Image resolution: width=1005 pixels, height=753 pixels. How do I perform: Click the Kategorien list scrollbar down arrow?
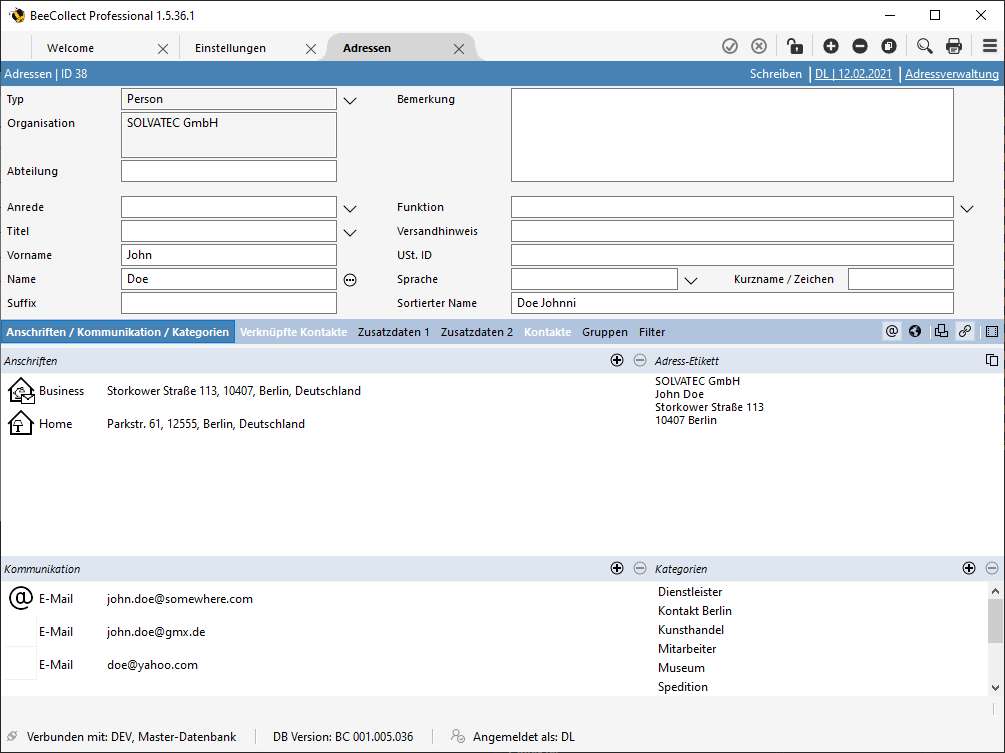point(995,687)
